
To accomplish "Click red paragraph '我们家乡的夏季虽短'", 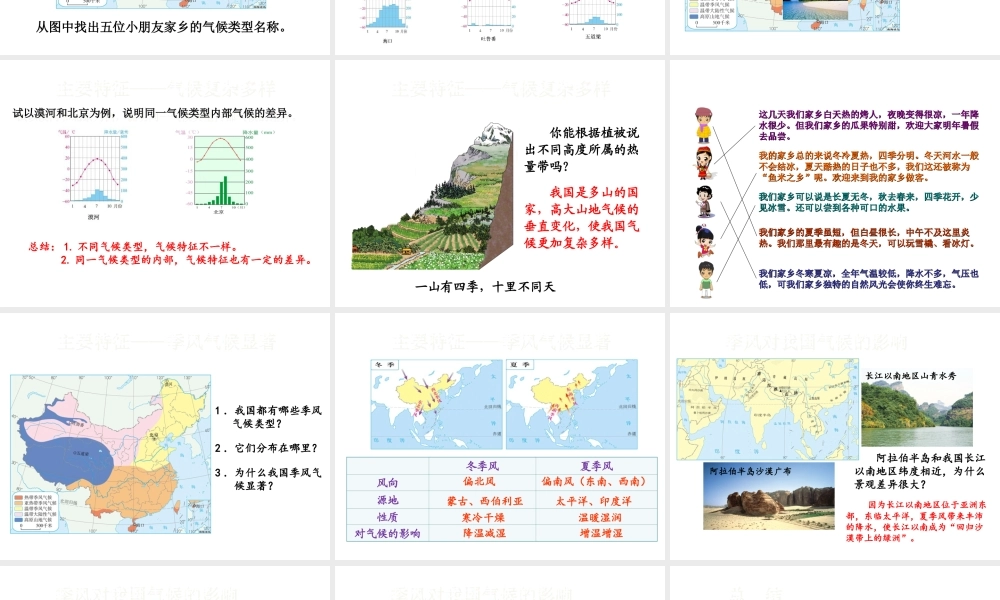I will click(866, 238).
